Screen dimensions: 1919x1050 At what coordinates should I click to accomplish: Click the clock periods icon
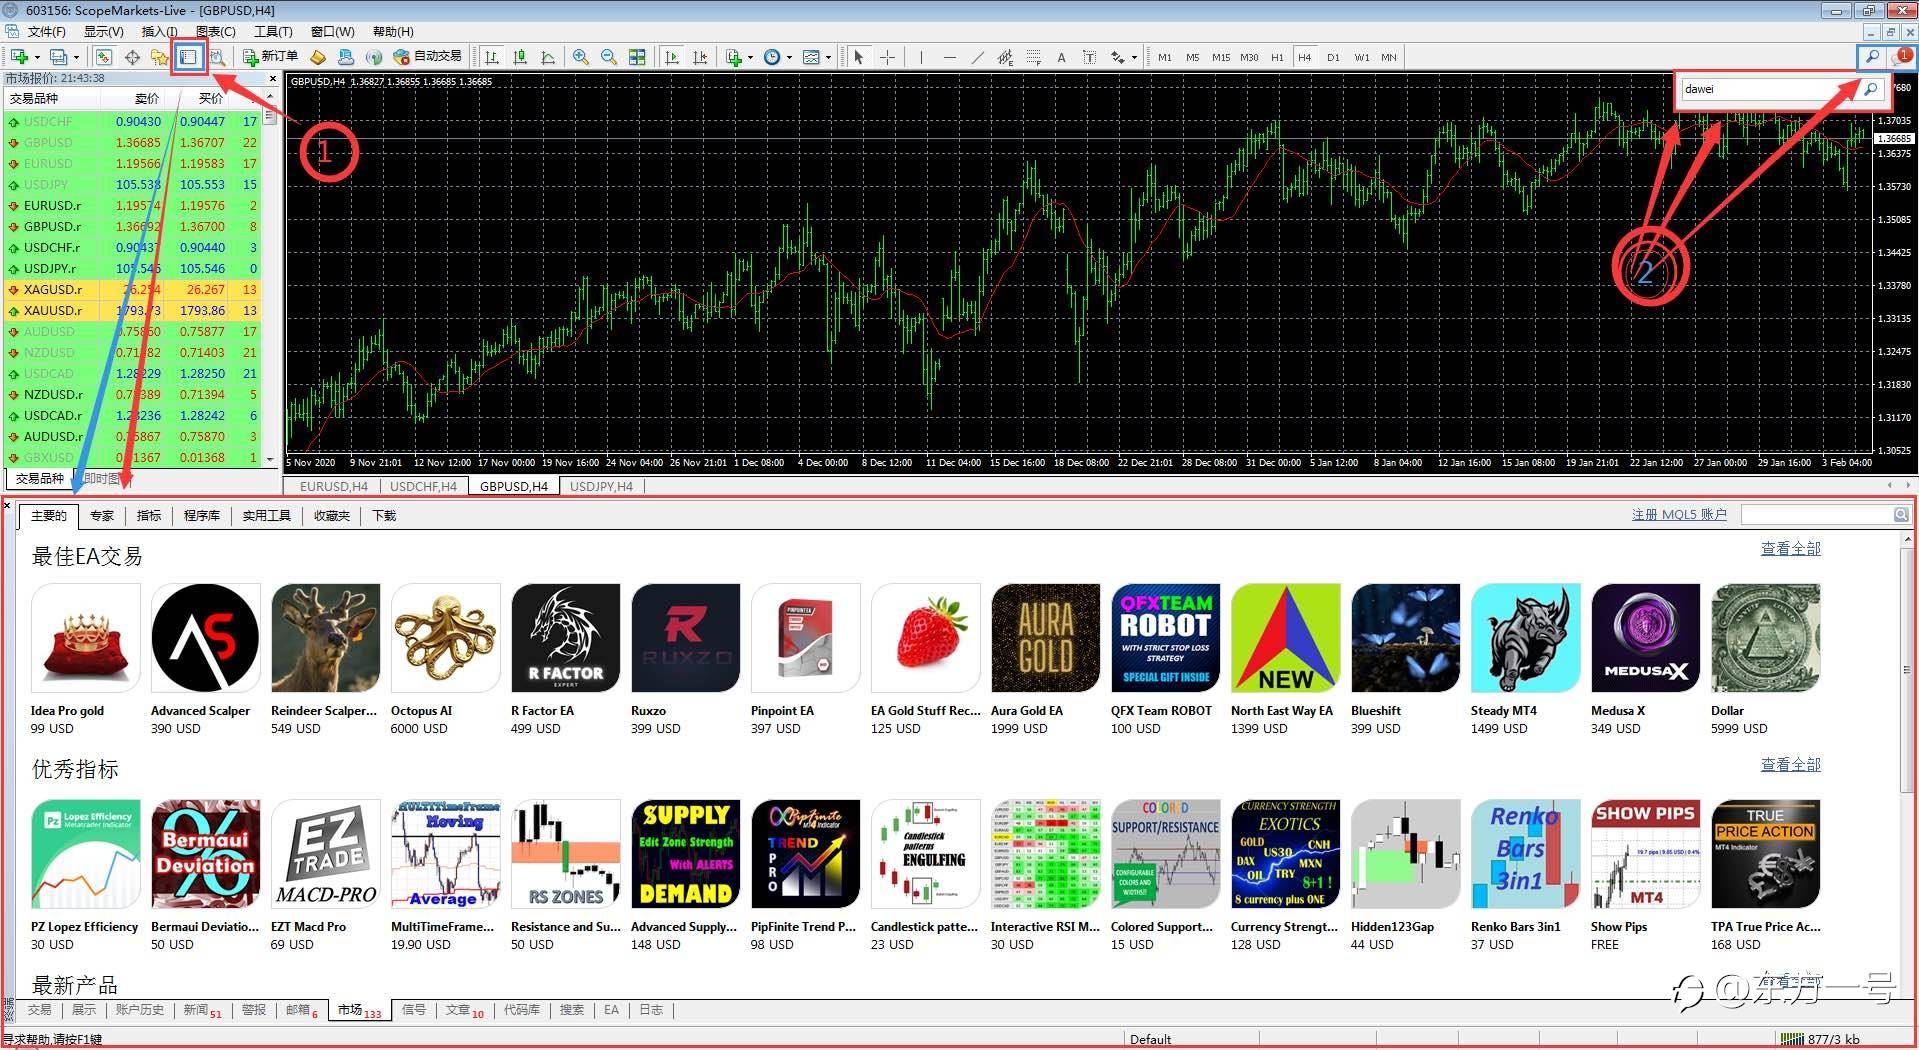coord(771,57)
